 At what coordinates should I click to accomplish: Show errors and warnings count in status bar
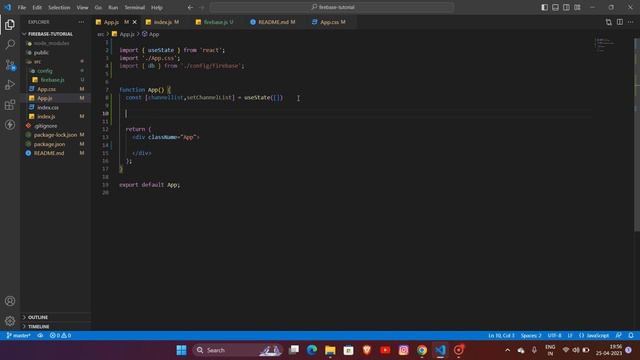pyautogui.click(x=60, y=336)
